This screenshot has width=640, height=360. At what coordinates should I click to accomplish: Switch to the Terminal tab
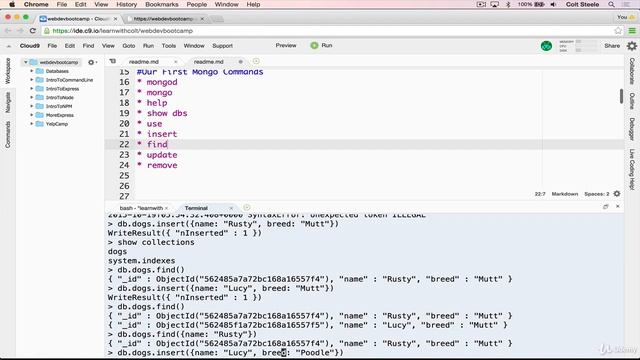click(196, 208)
